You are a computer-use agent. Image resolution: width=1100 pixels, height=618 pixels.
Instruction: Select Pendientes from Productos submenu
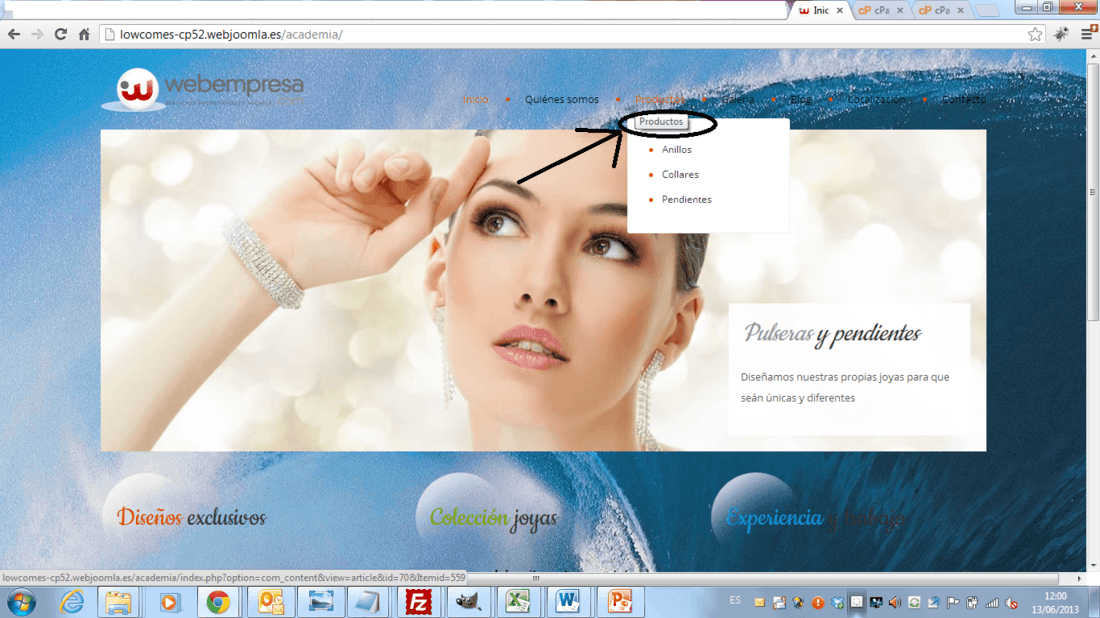coord(686,200)
